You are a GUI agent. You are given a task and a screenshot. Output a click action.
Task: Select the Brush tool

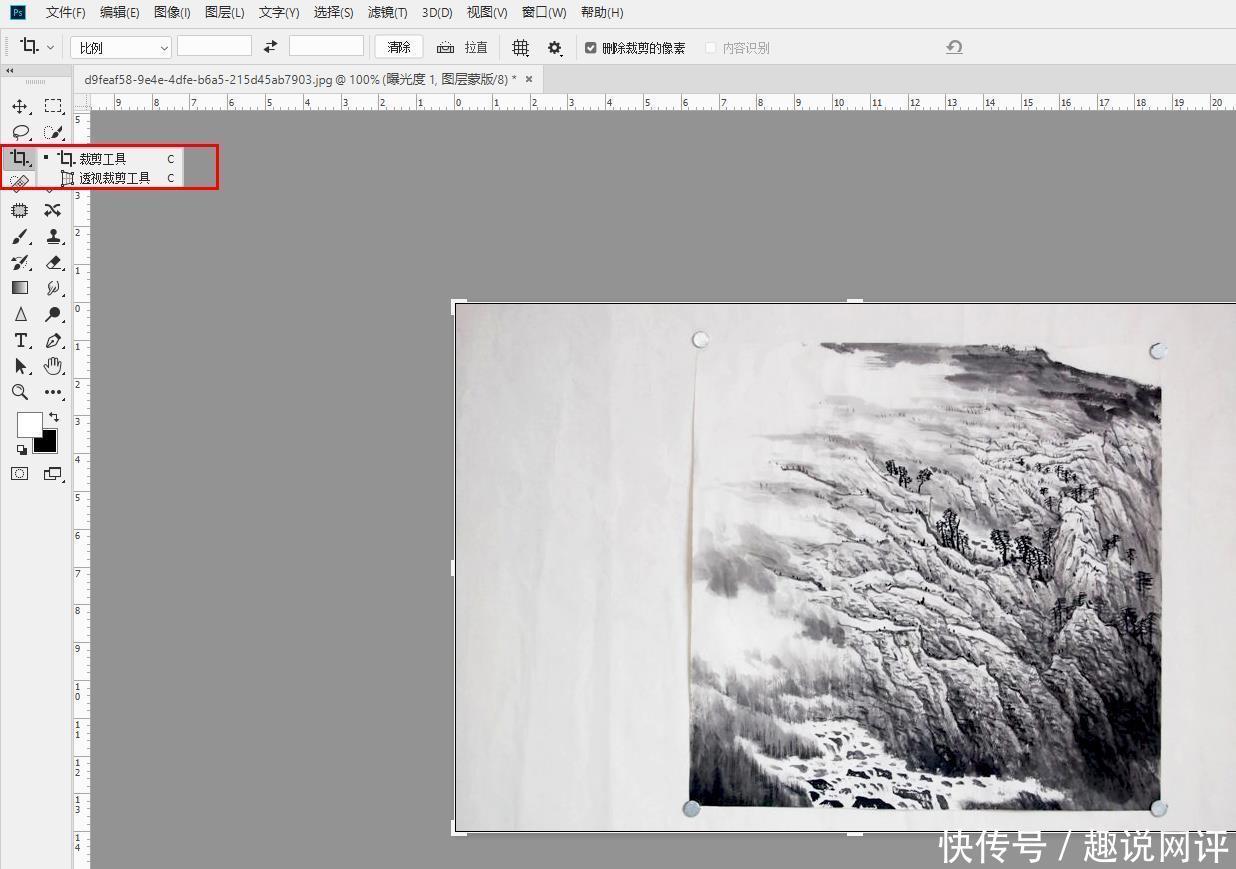tap(20, 236)
